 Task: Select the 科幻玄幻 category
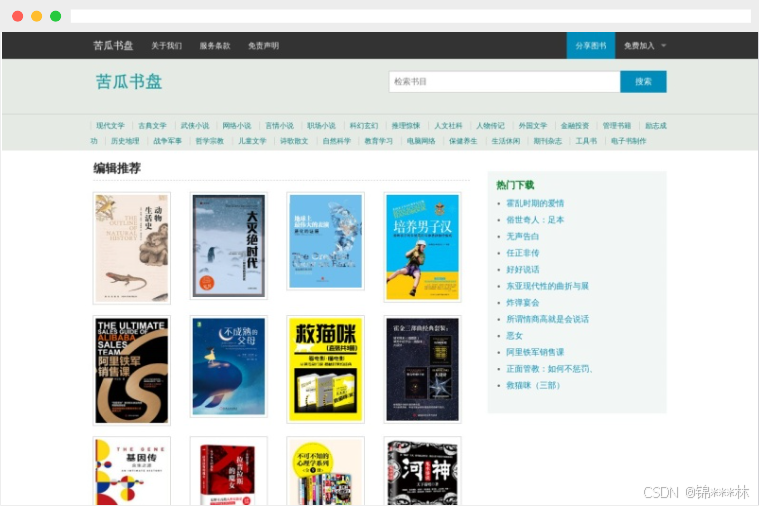point(364,125)
